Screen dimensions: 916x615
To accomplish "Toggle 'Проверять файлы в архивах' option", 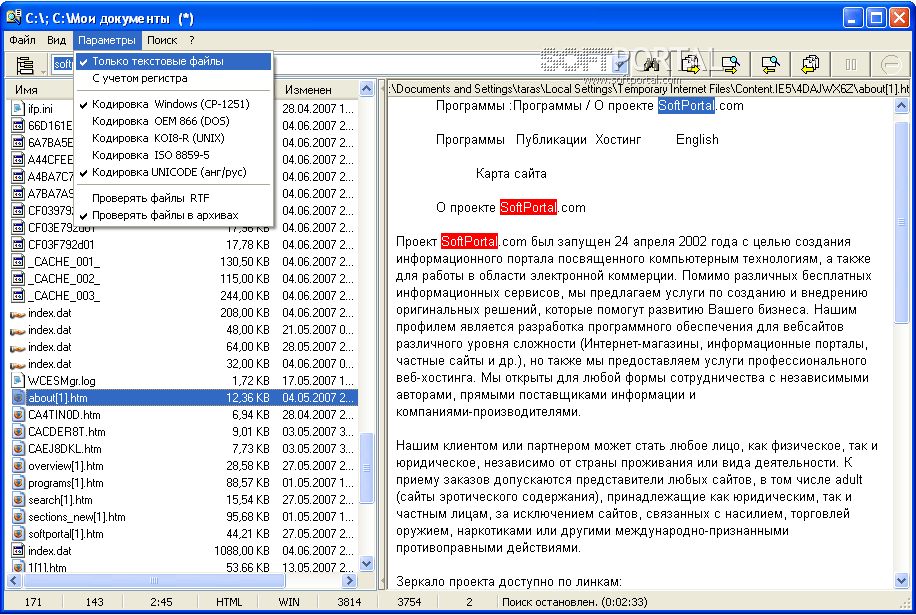I will [174, 215].
